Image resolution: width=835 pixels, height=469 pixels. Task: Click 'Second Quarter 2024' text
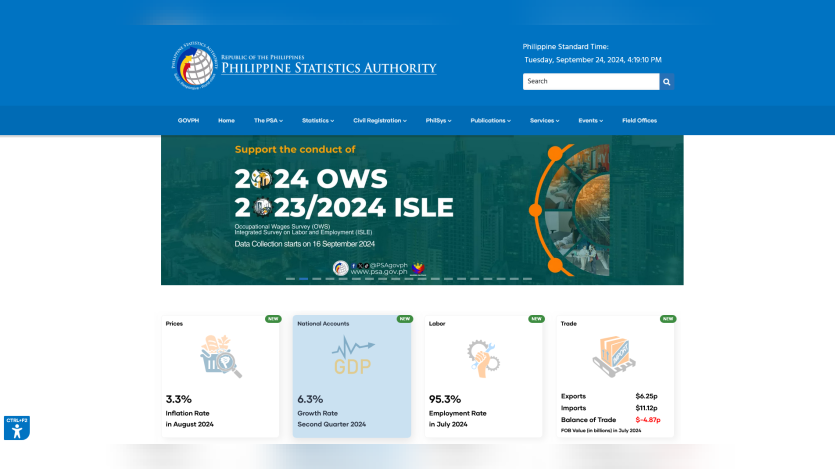[x=331, y=424]
